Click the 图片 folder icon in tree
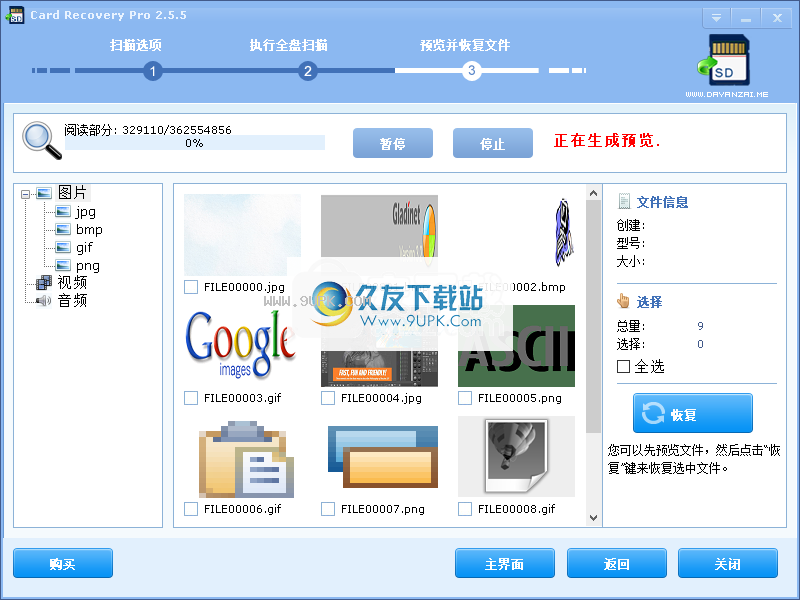The image size is (800, 608). [44, 193]
